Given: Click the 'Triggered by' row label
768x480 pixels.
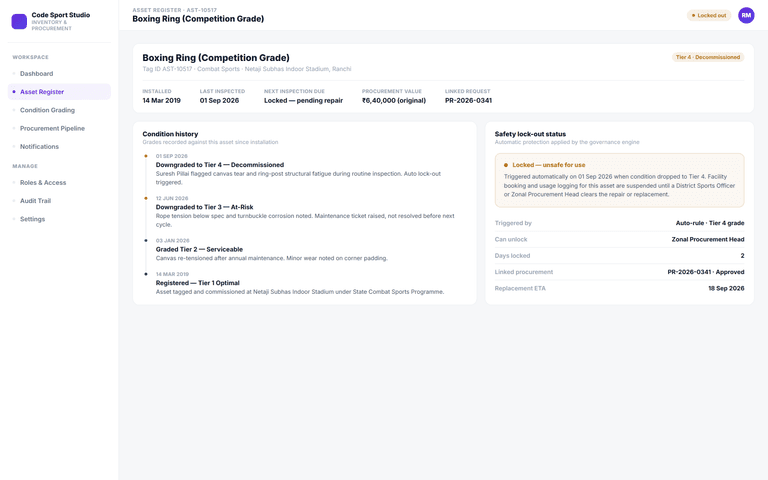Looking at the screenshot, I should (x=513, y=223).
